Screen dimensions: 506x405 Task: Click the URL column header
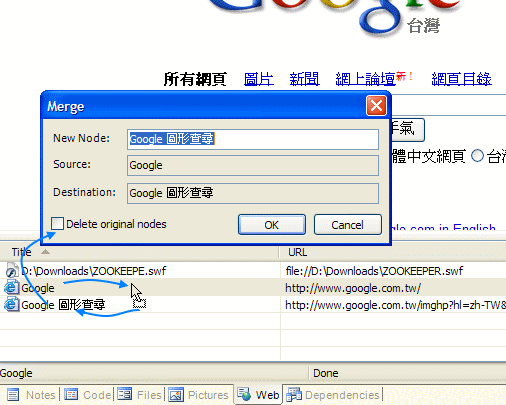point(393,252)
